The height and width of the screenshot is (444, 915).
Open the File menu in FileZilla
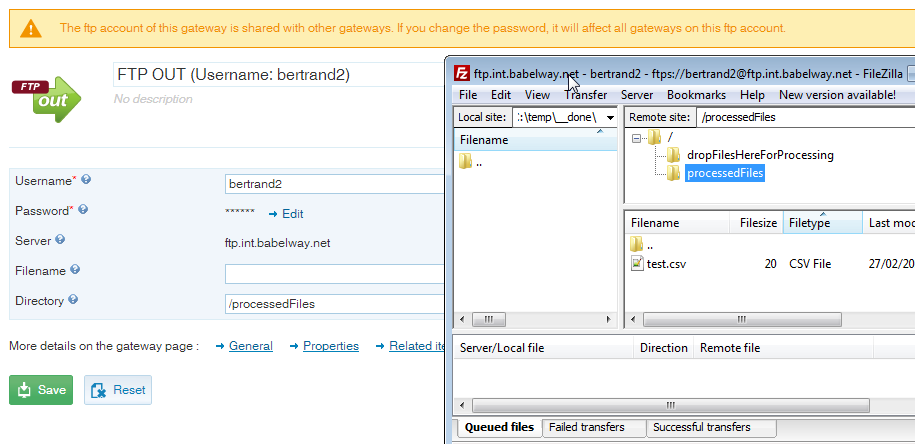coord(468,95)
